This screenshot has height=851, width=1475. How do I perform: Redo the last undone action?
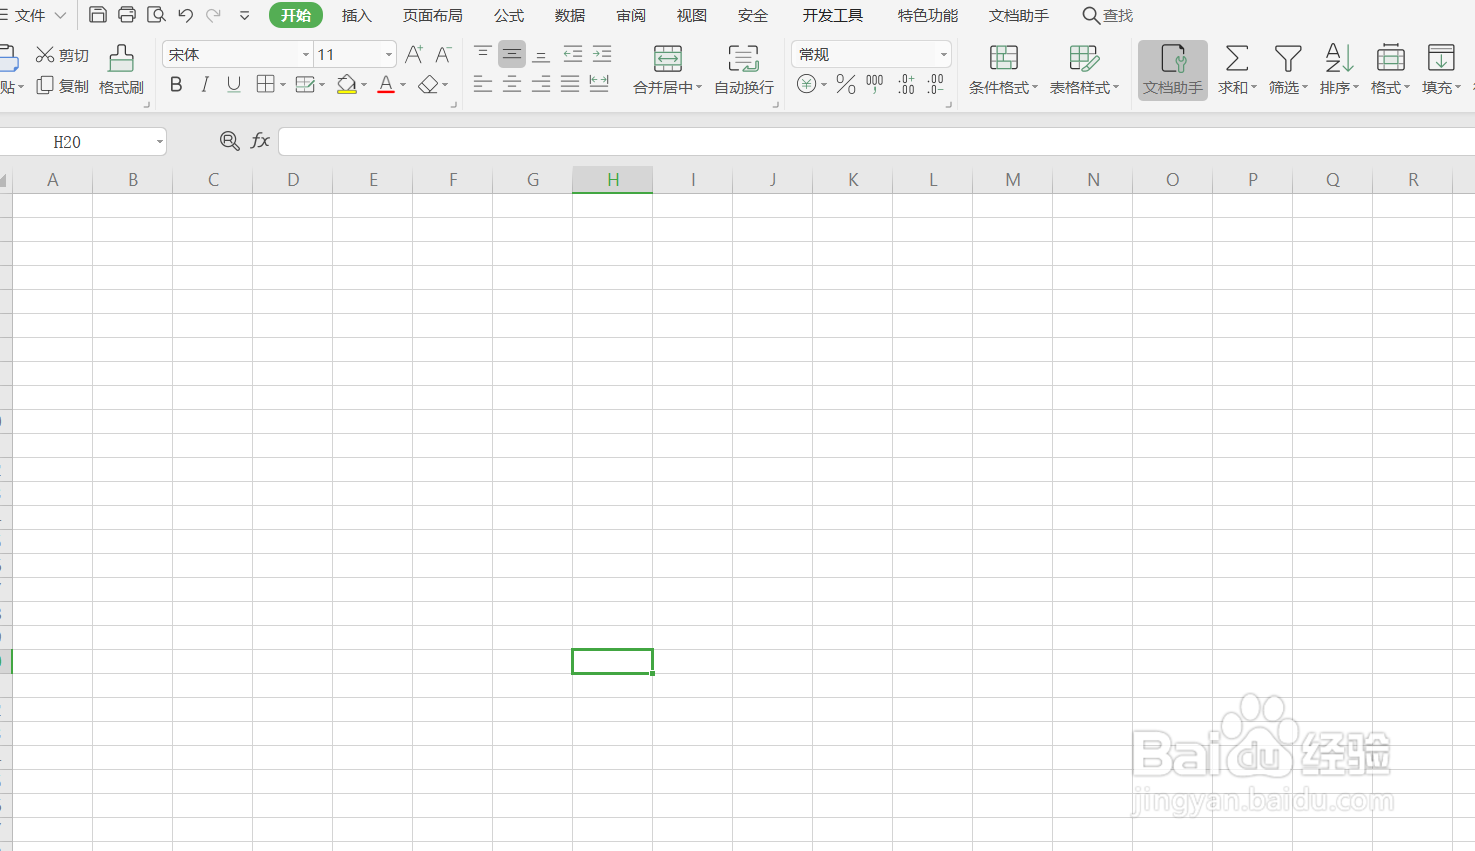pyautogui.click(x=213, y=15)
